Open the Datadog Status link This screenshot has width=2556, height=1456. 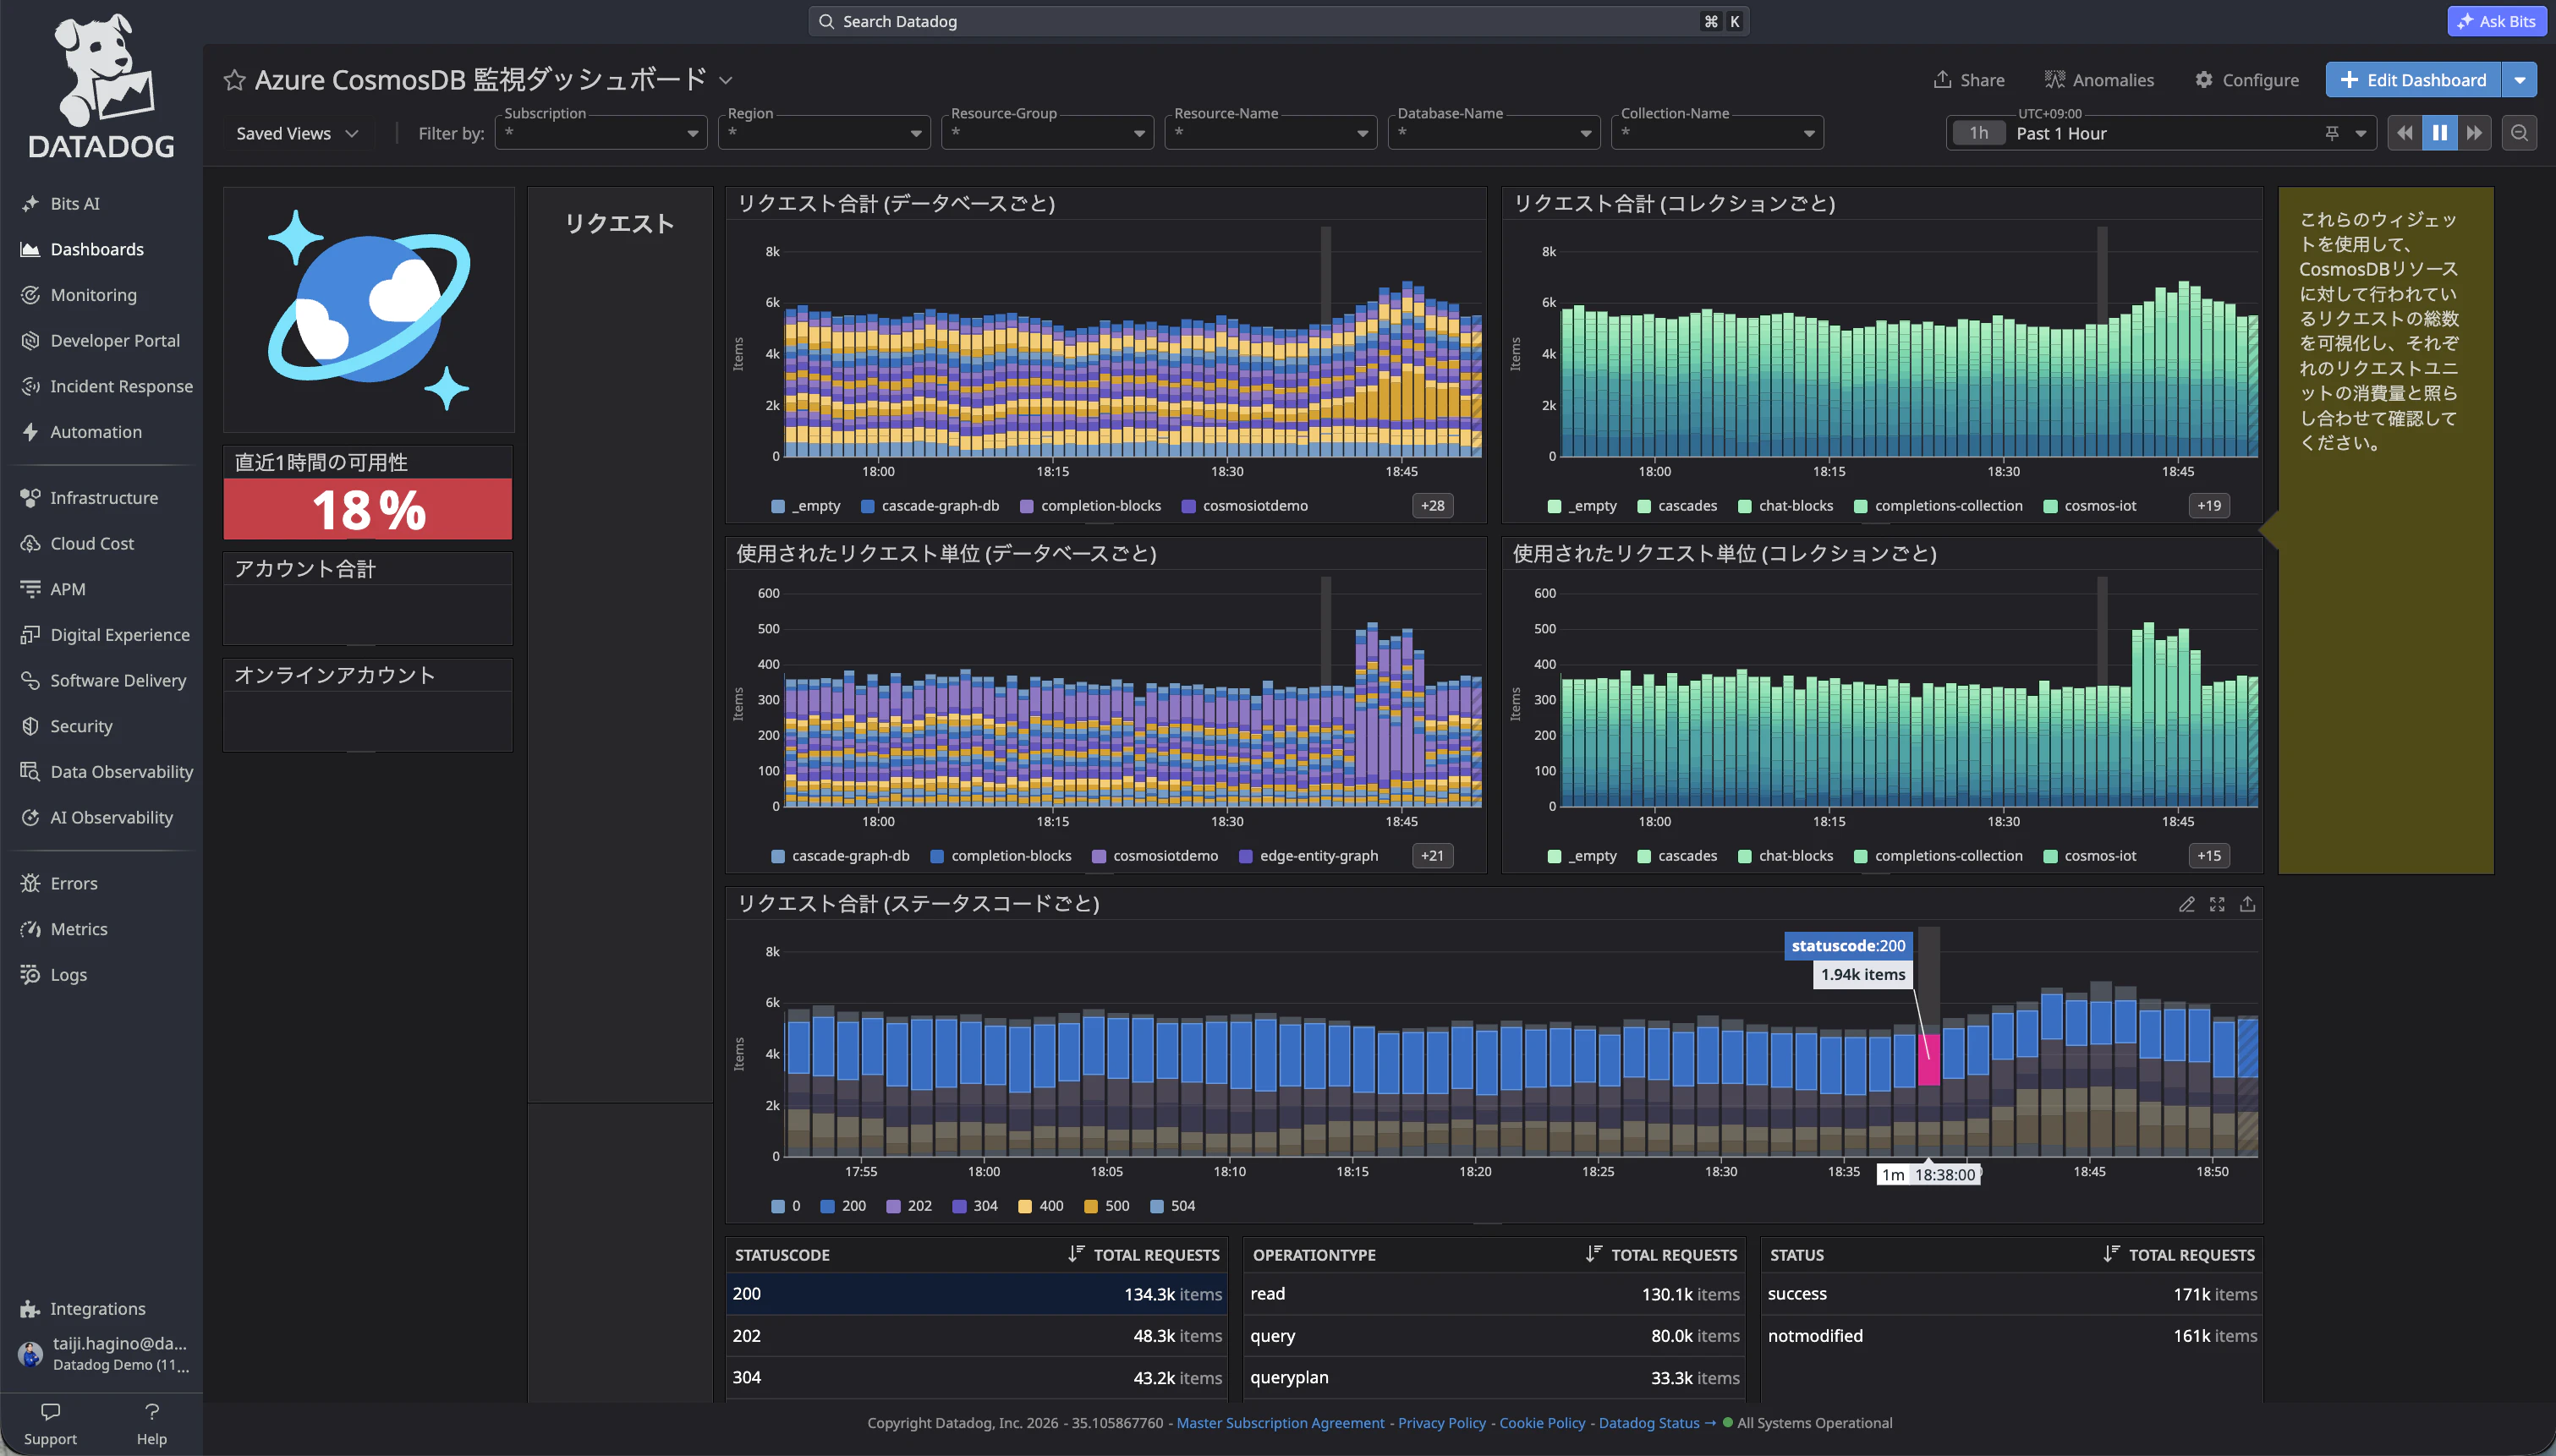[x=1656, y=1423]
